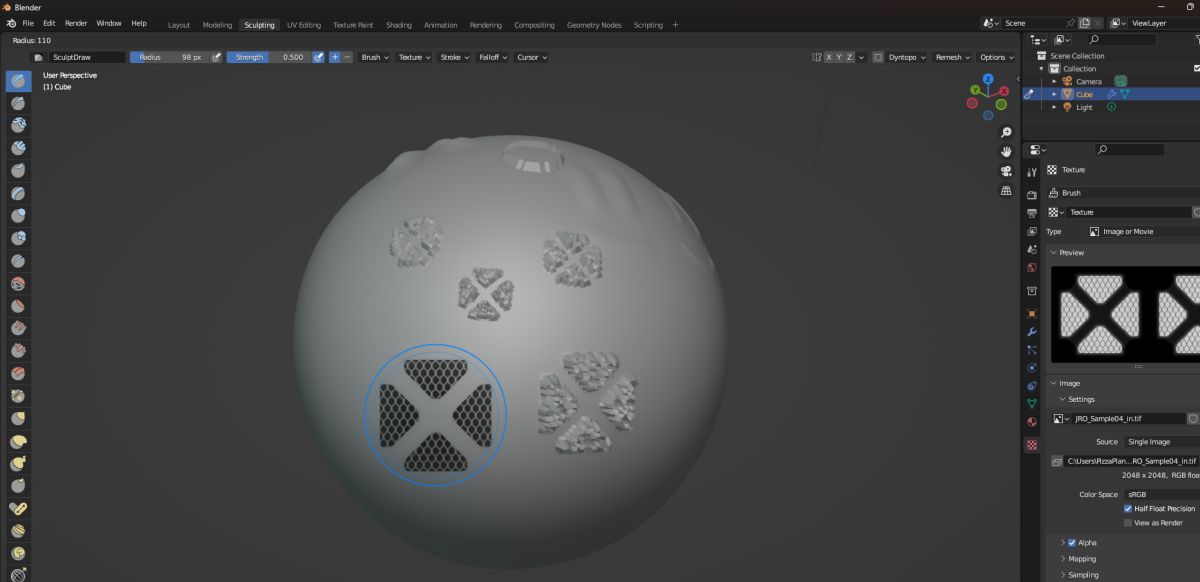Select the Flatten brush tool
The image size is (1200, 582).
[x=18, y=306]
